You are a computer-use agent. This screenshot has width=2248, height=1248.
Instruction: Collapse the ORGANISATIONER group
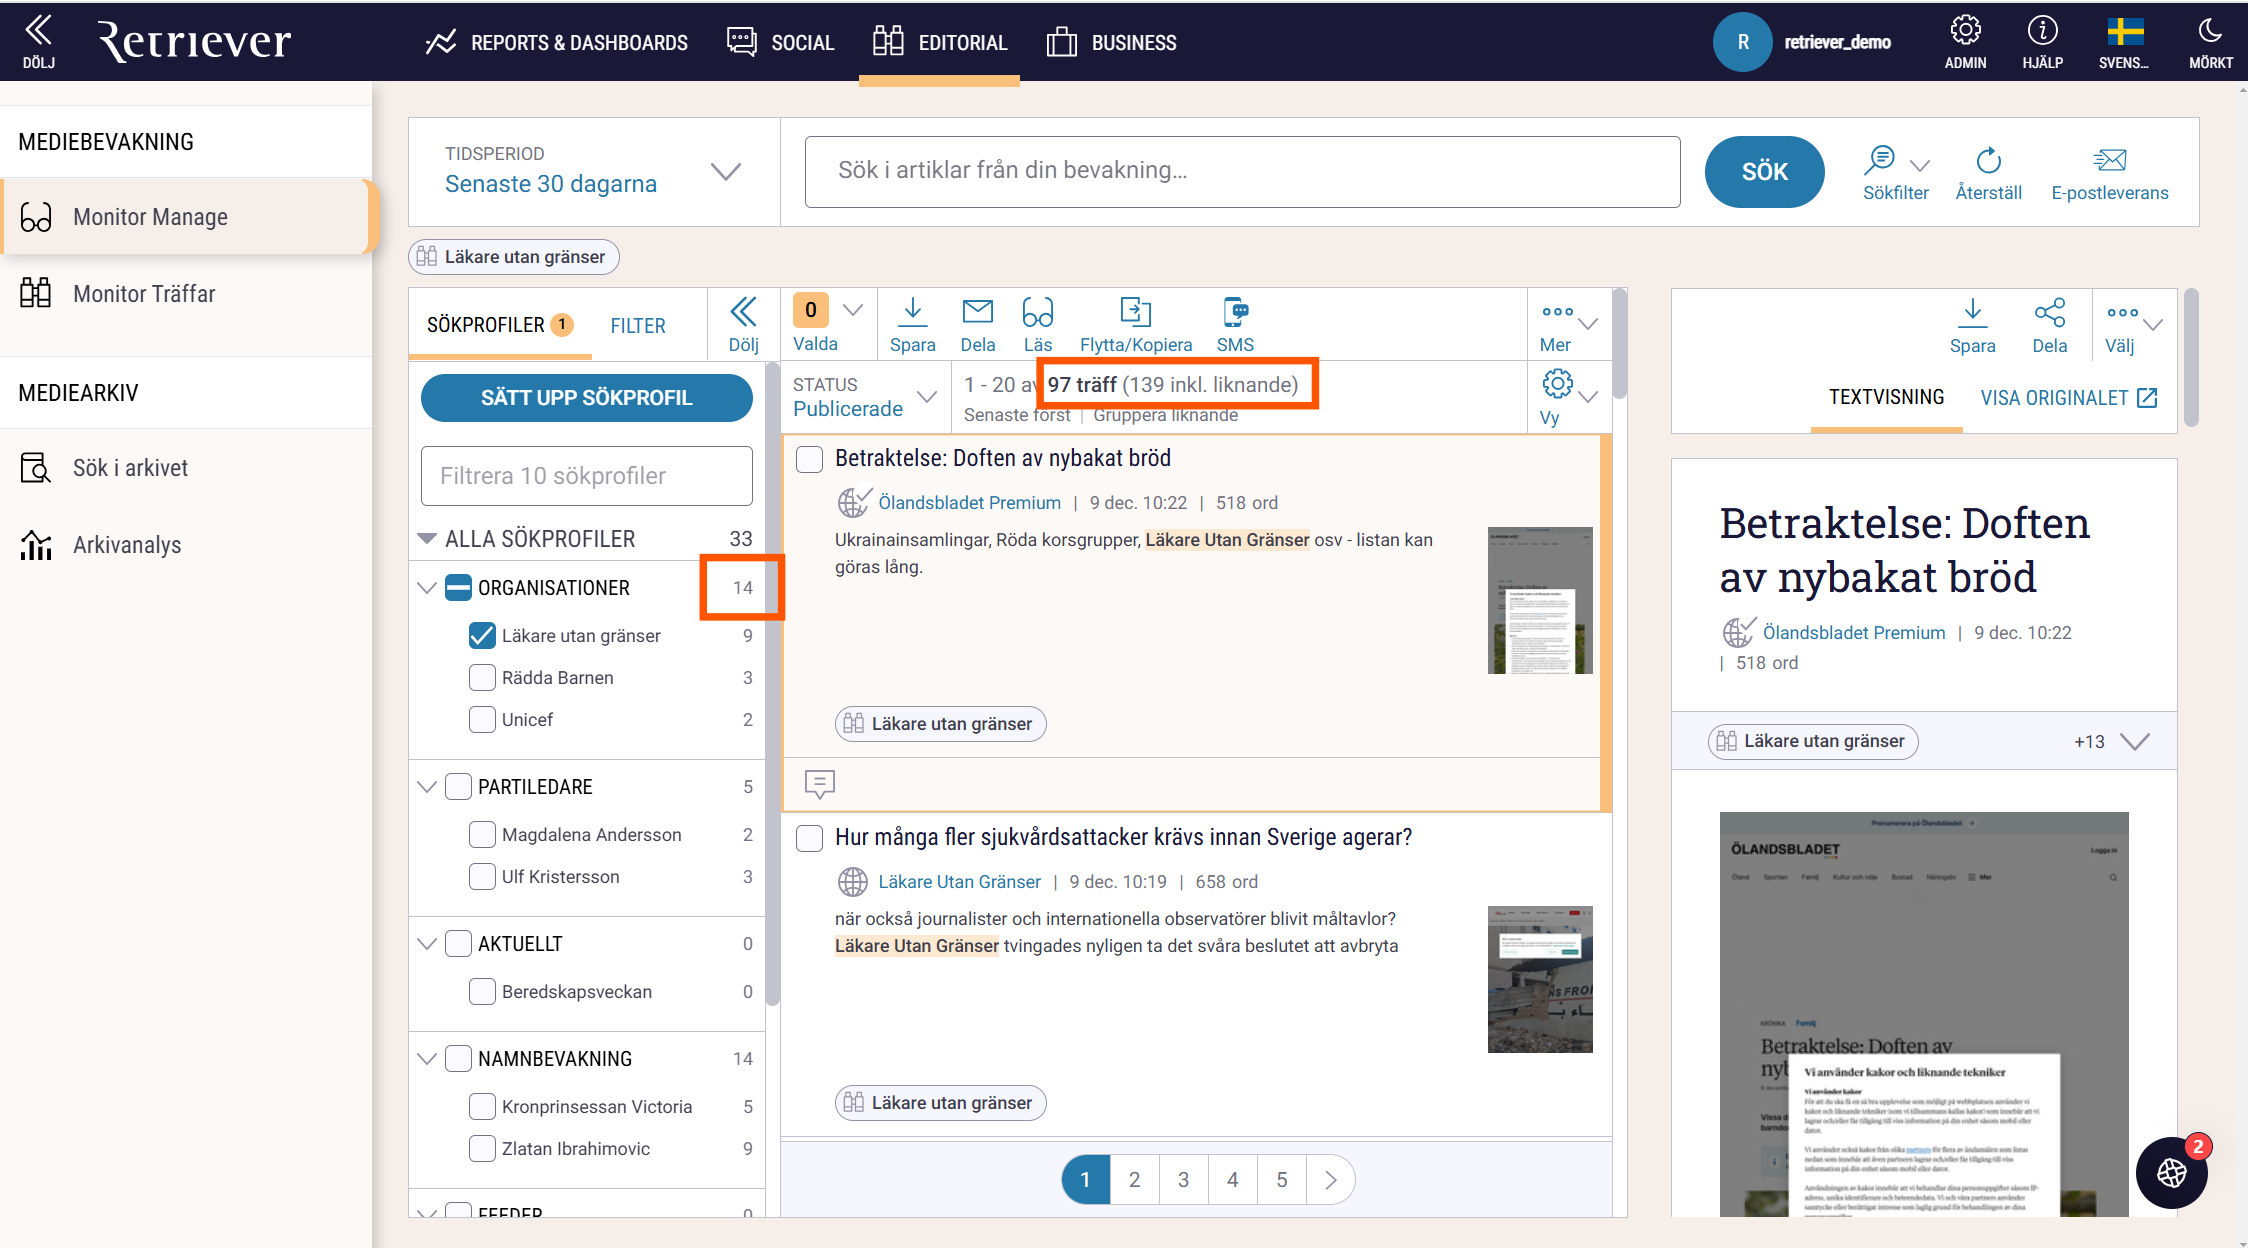[427, 587]
